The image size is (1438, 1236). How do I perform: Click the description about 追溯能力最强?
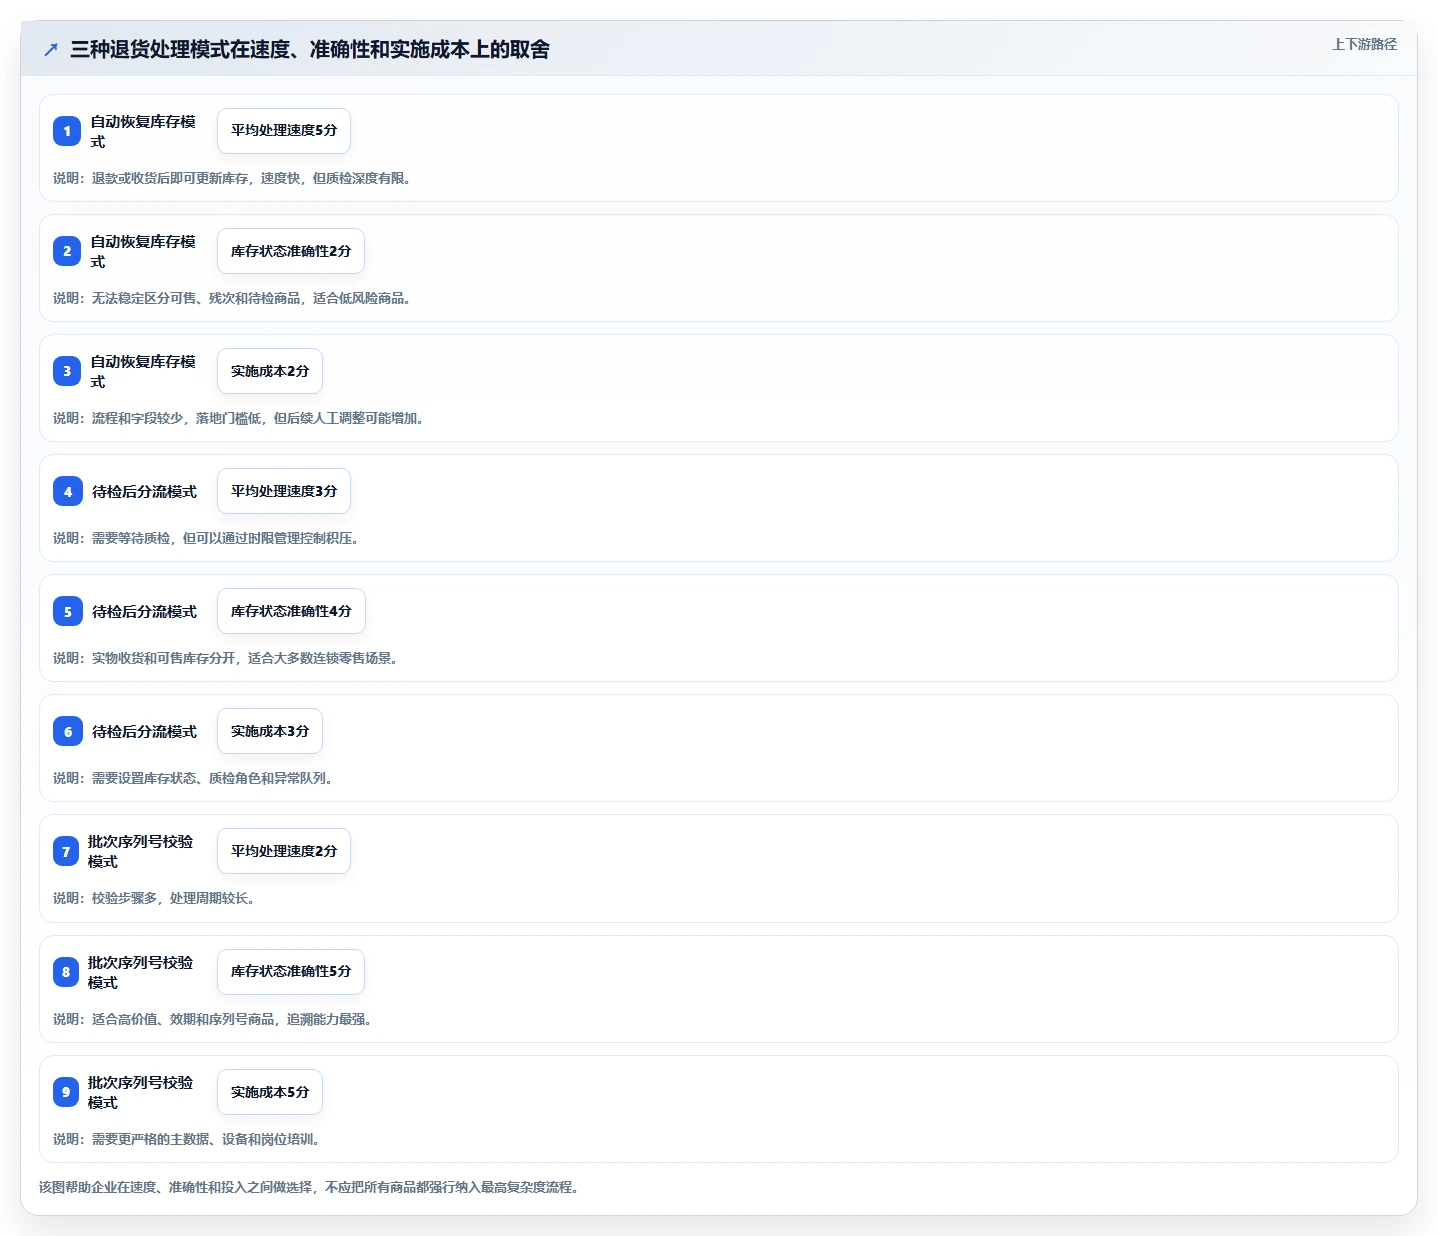click(213, 1019)
